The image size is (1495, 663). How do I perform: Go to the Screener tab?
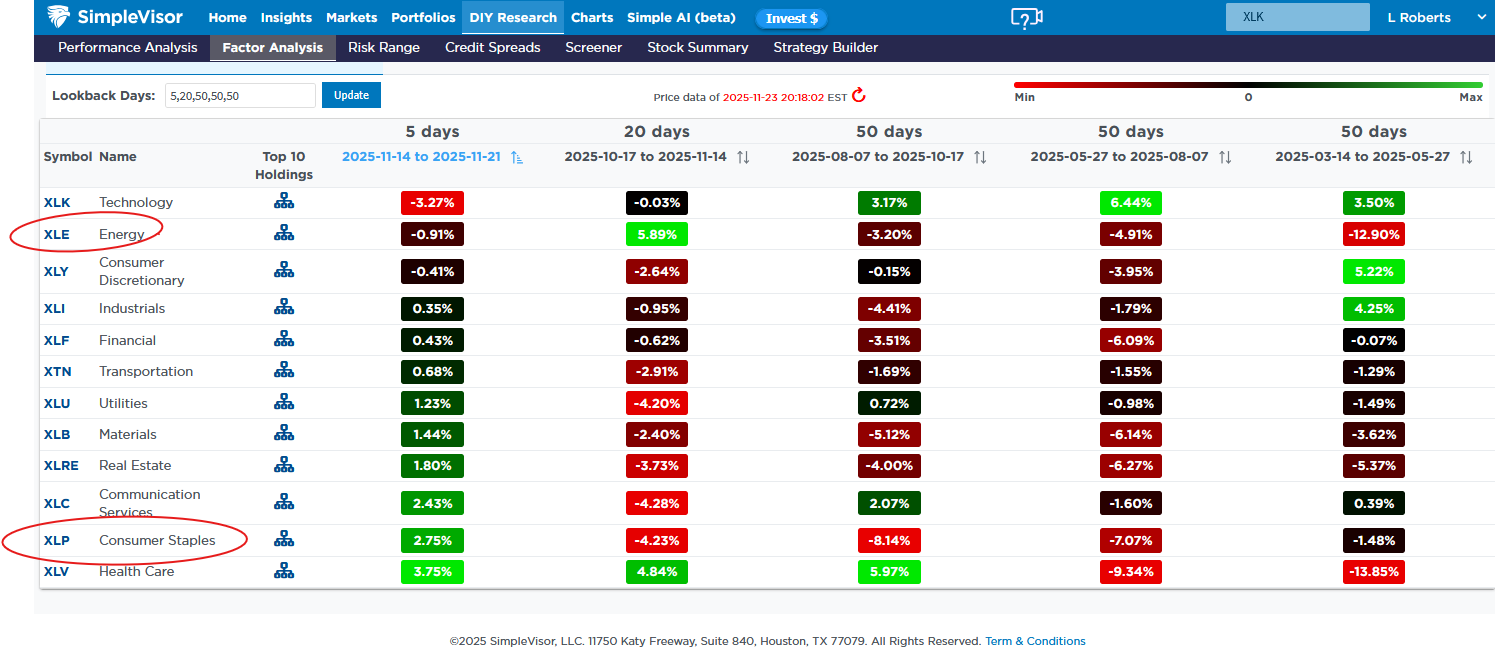coord(593,48)
